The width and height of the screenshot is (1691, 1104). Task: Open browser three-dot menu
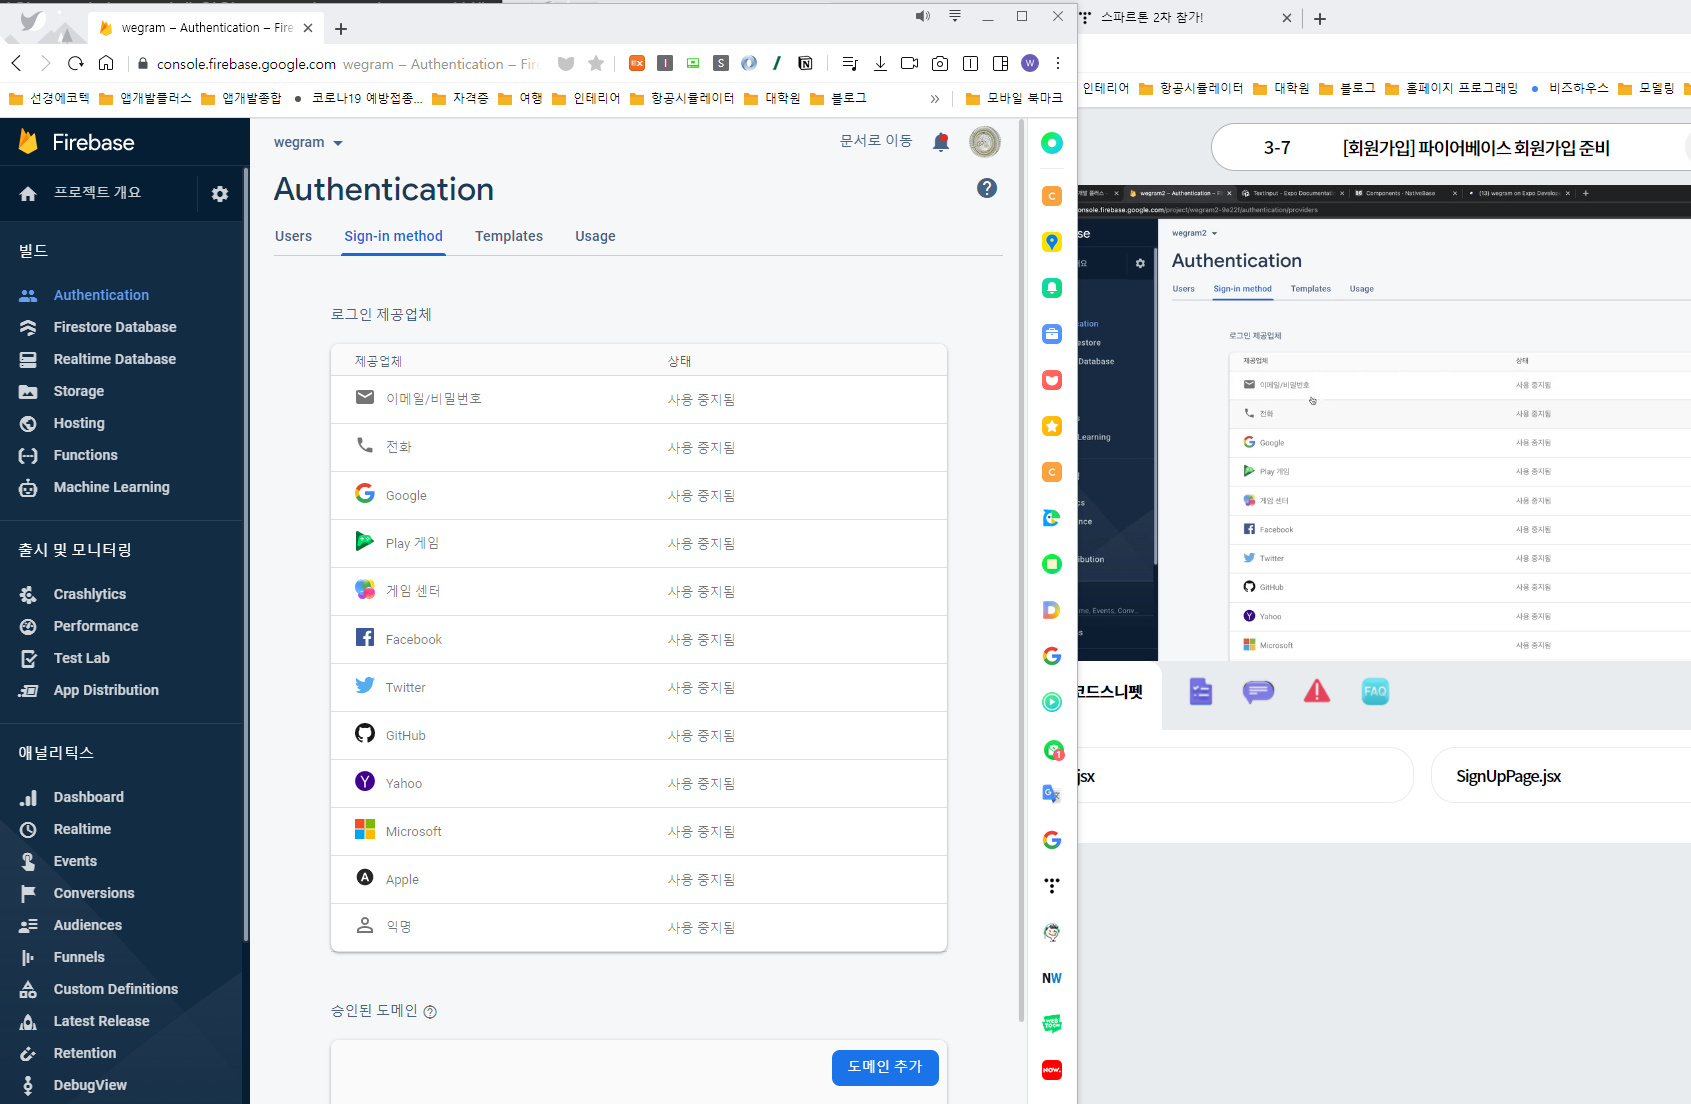1058,63
